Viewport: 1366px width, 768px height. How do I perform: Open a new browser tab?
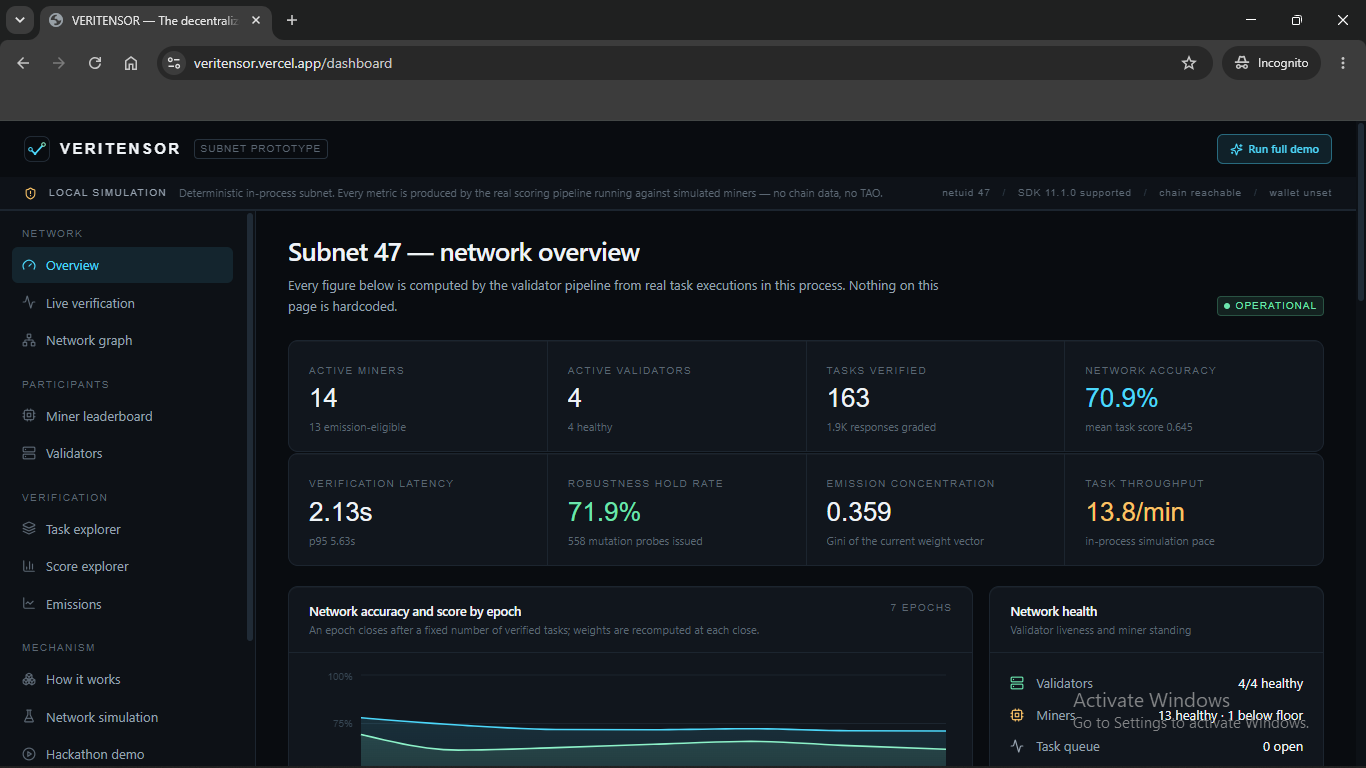click(x=292, y=20)
